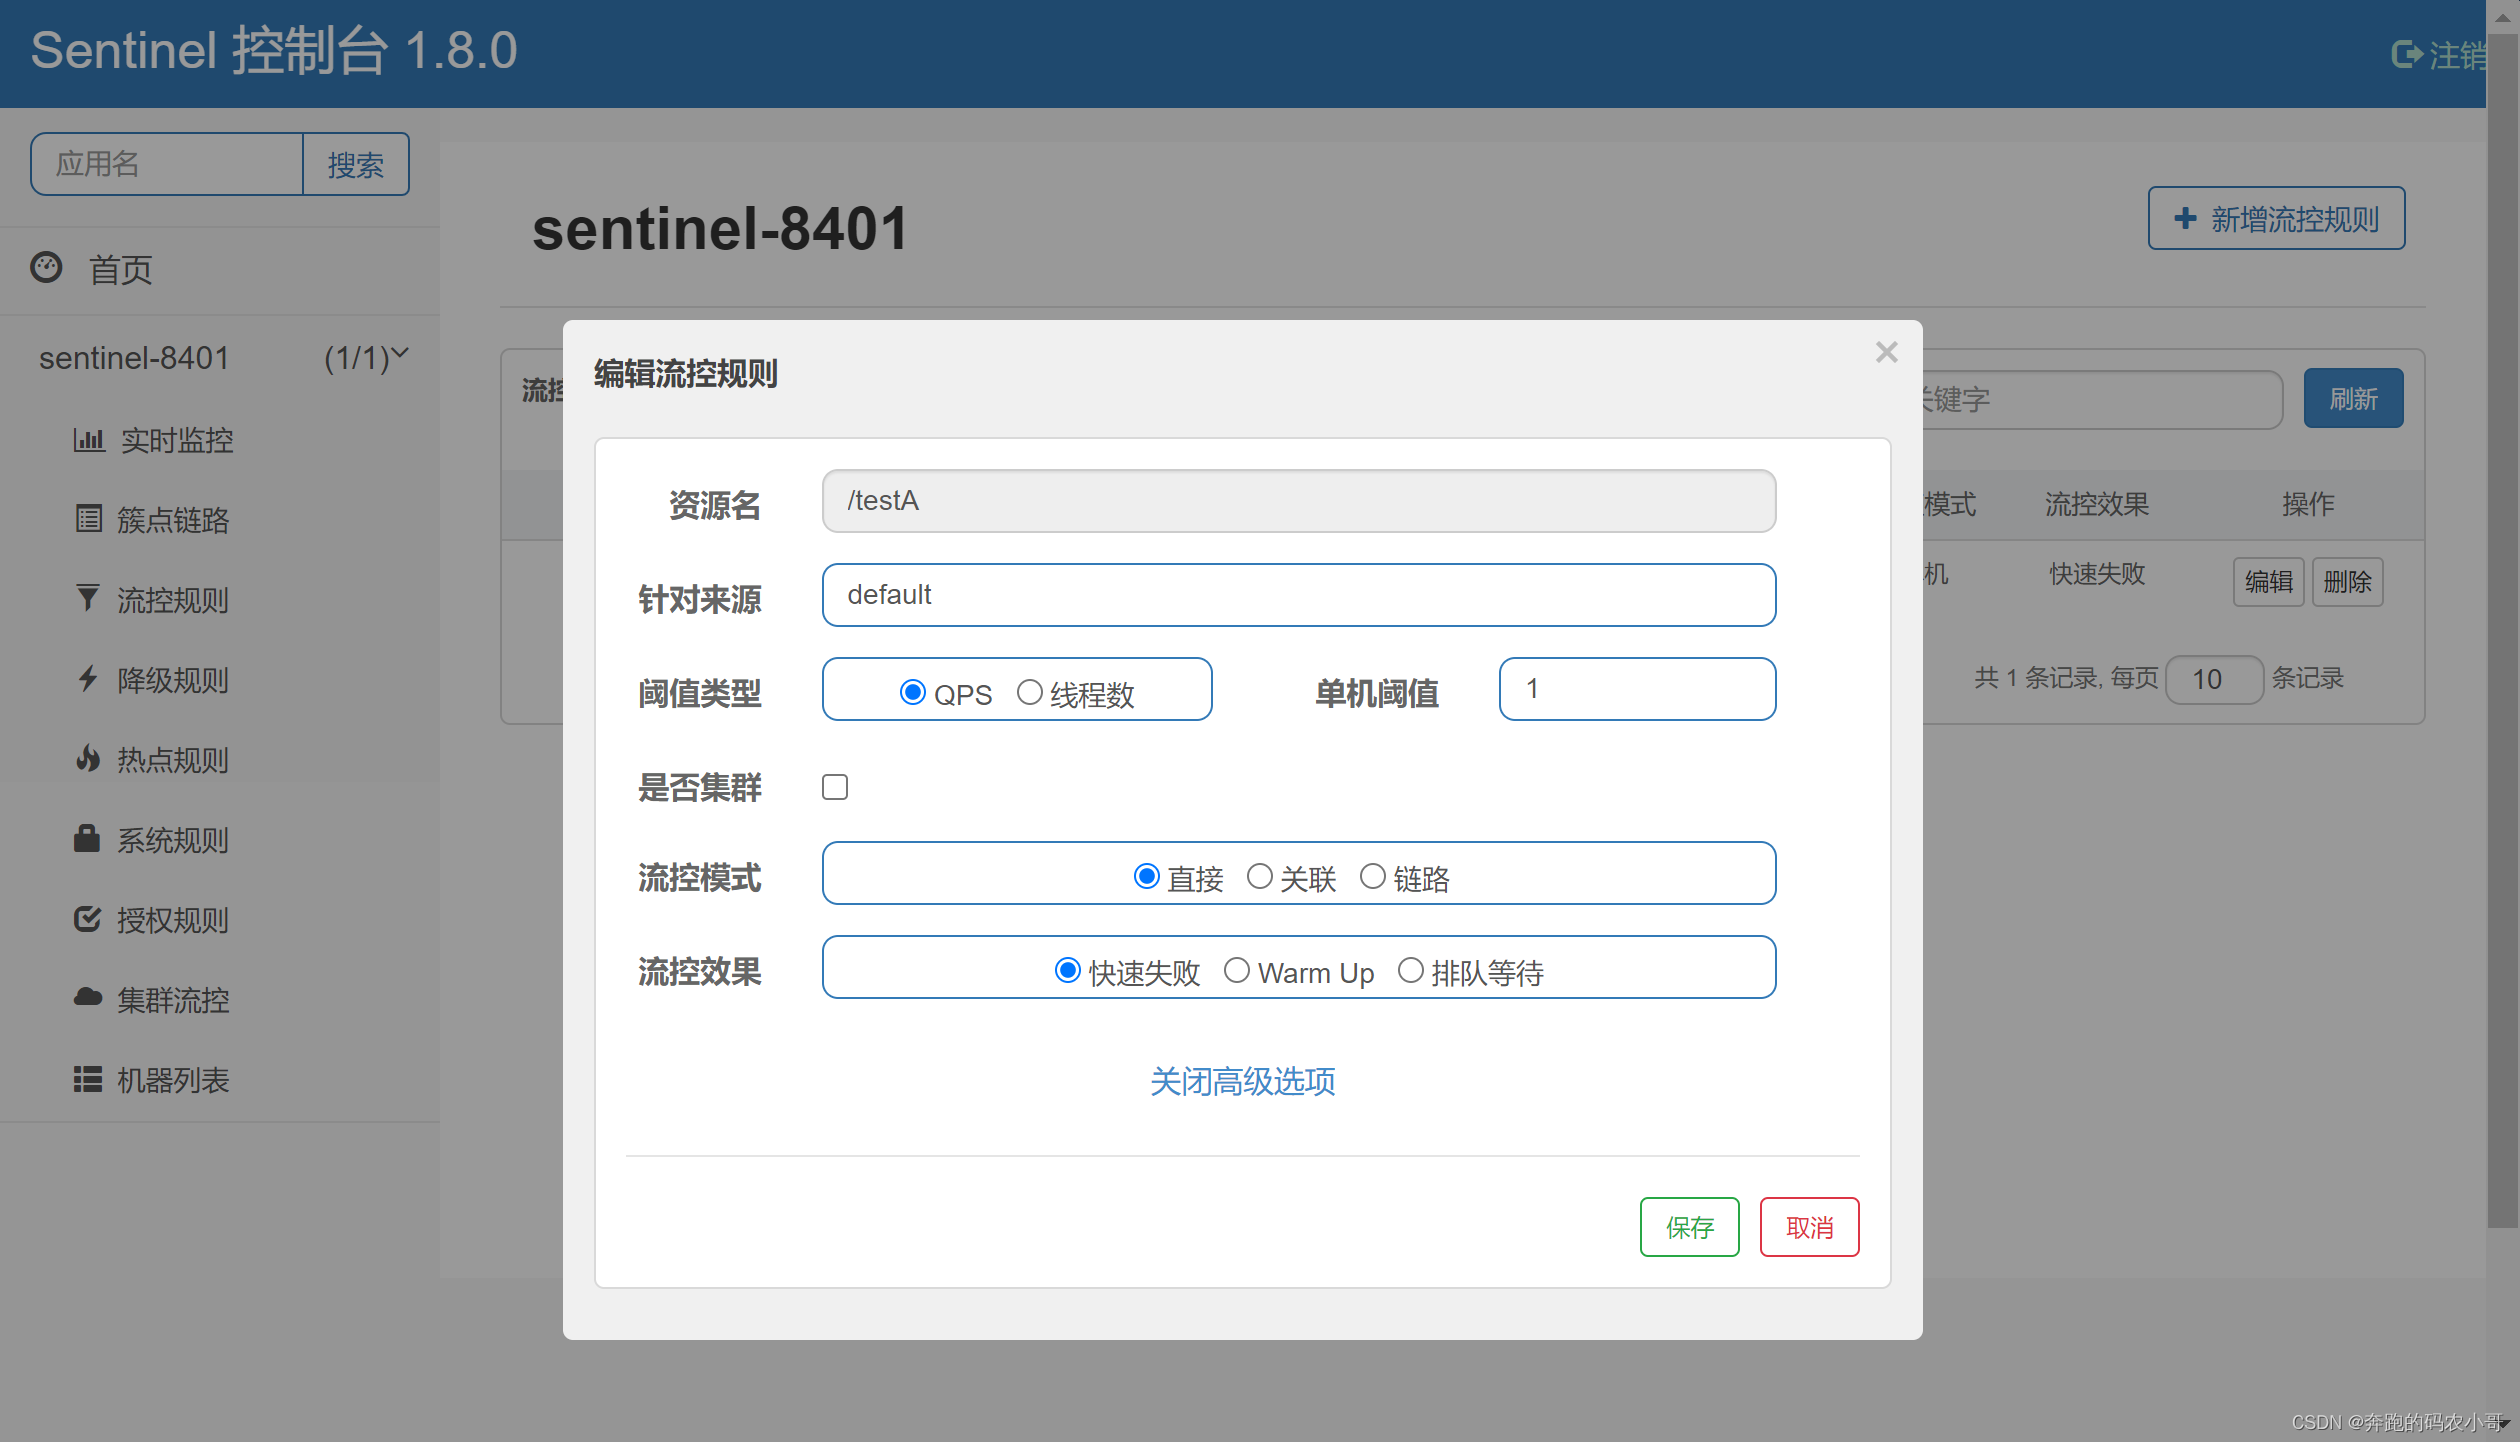Click the flame icon for 热点规则

pos(88,759)
